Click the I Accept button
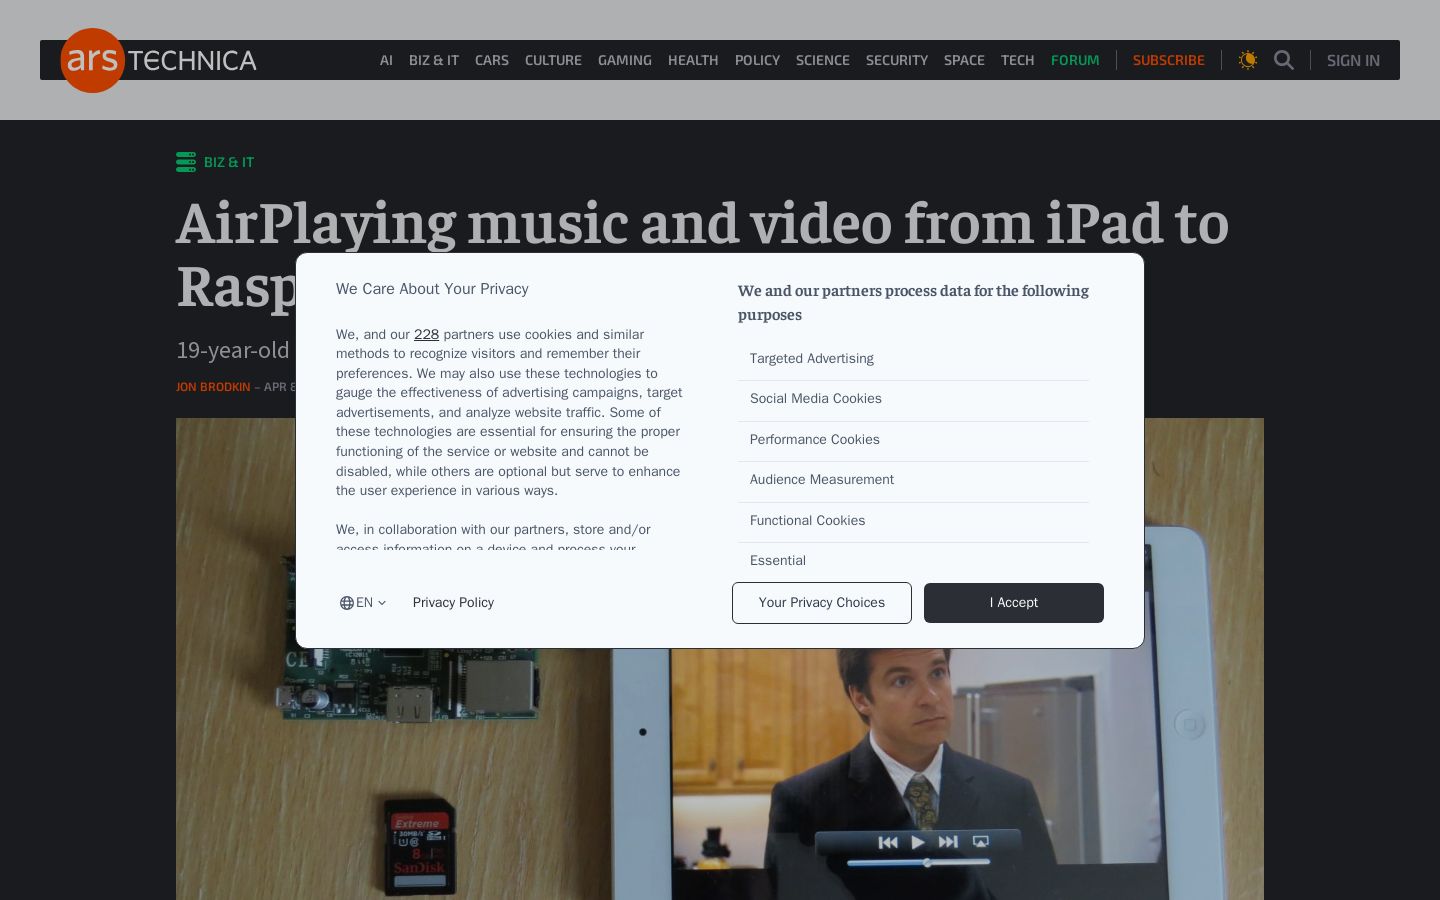The width and height of the screenshot is (1440, 900). 1014,603
